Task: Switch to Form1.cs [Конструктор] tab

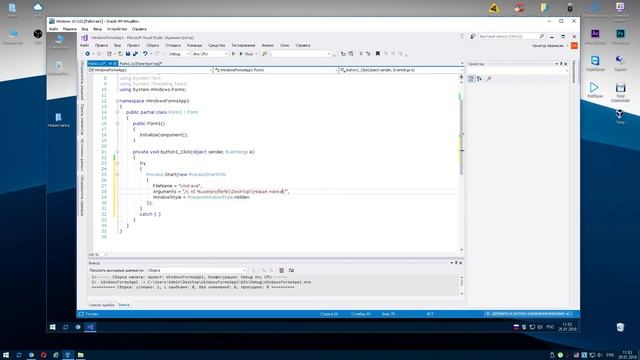Action: pos(140,64)
